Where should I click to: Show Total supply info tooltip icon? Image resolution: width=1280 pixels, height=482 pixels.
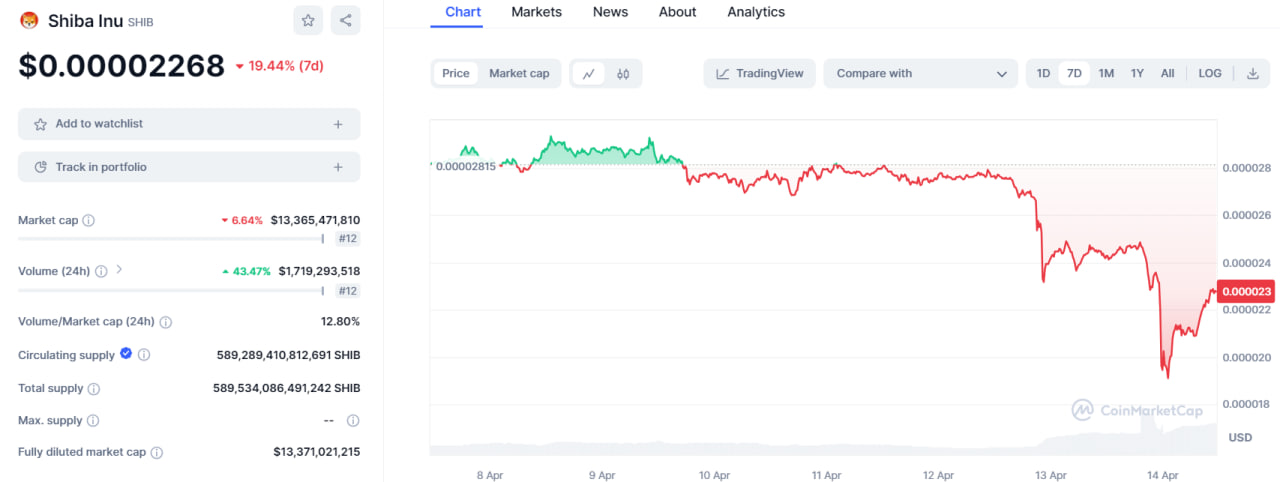[x=94, y=388]
